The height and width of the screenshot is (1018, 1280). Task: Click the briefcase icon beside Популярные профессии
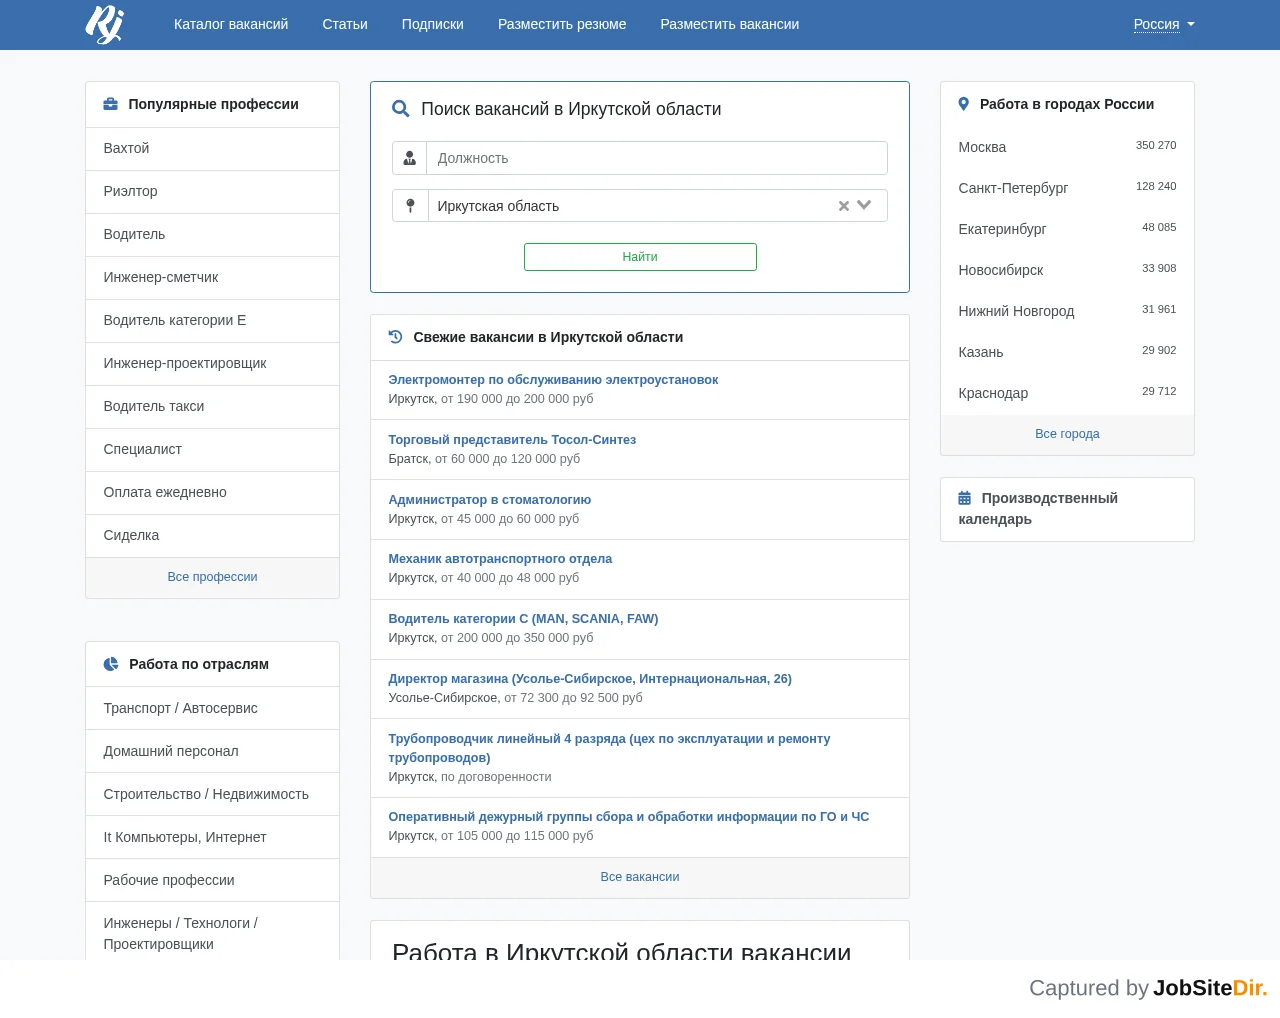(x=111, y=104)
